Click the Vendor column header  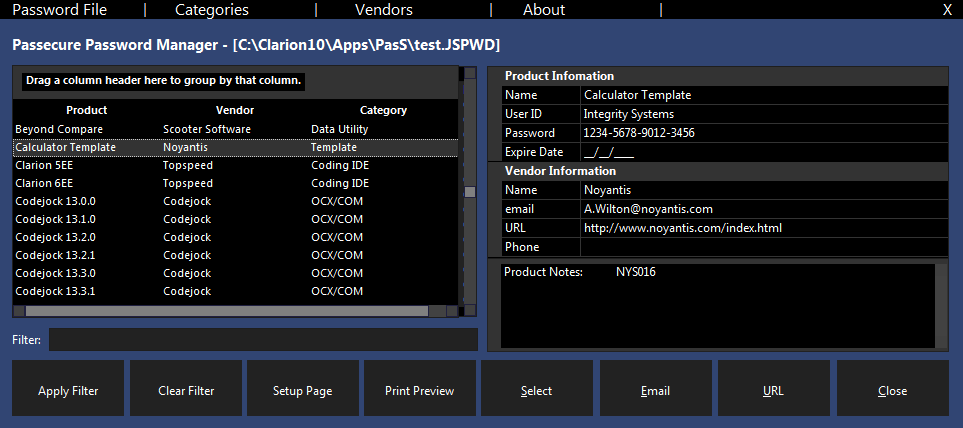tap(235, 110)
